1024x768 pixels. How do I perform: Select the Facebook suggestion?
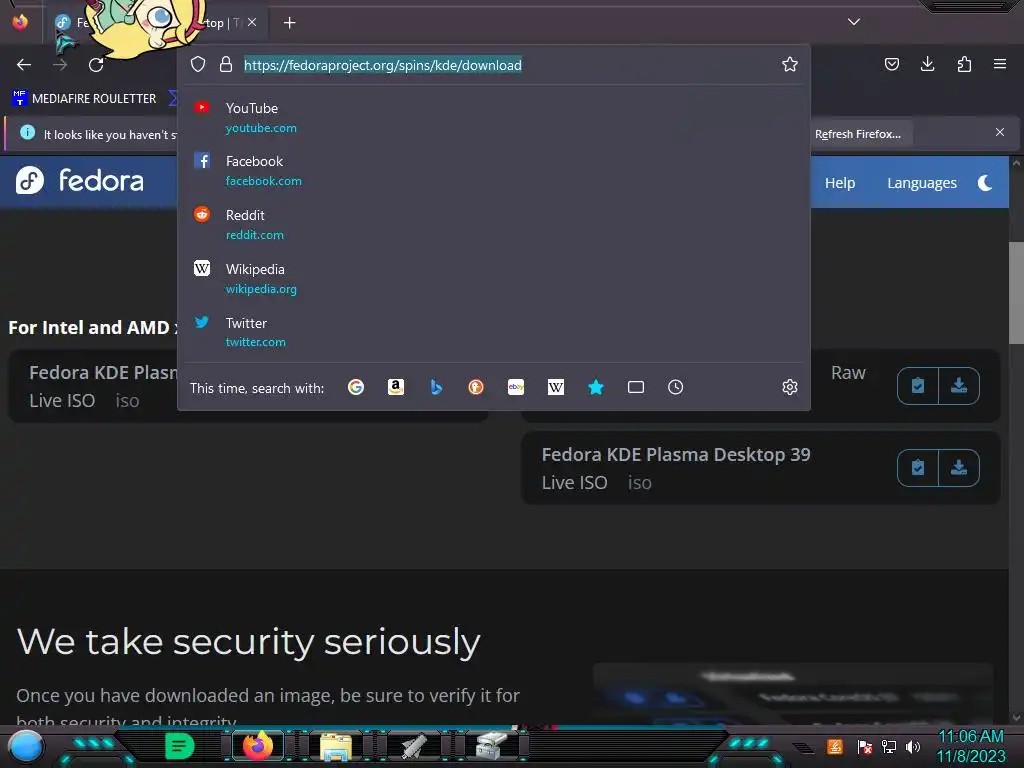(494, 170)
